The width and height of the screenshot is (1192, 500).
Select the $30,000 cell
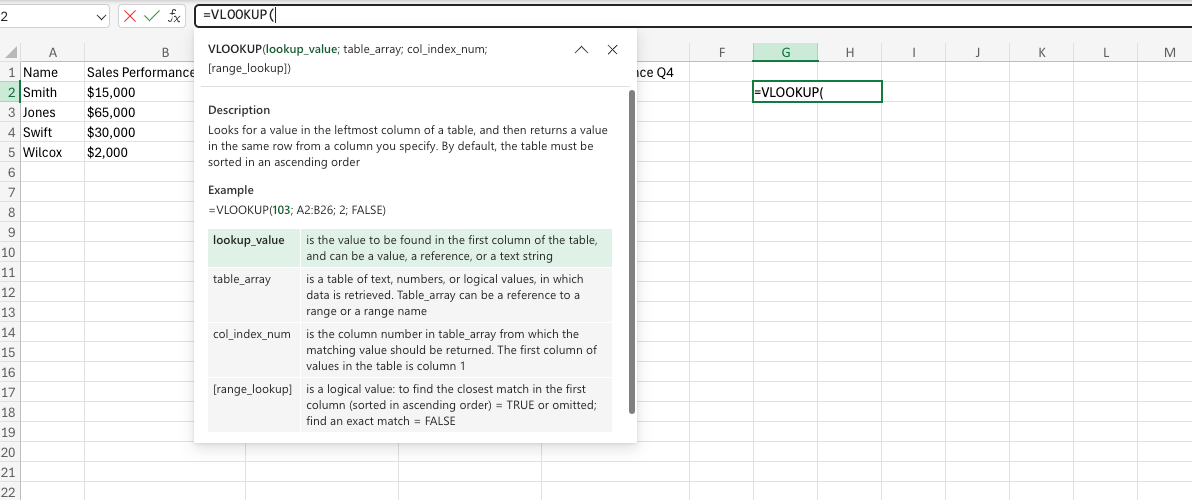tap(140, 132)
